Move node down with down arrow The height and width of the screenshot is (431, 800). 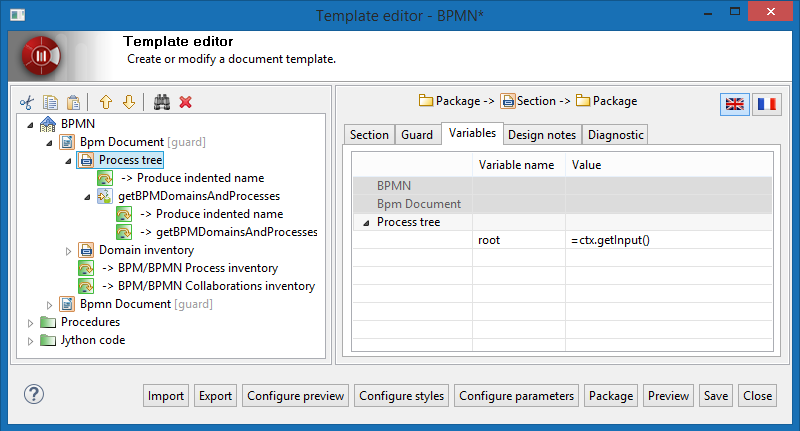click(129, 103)
